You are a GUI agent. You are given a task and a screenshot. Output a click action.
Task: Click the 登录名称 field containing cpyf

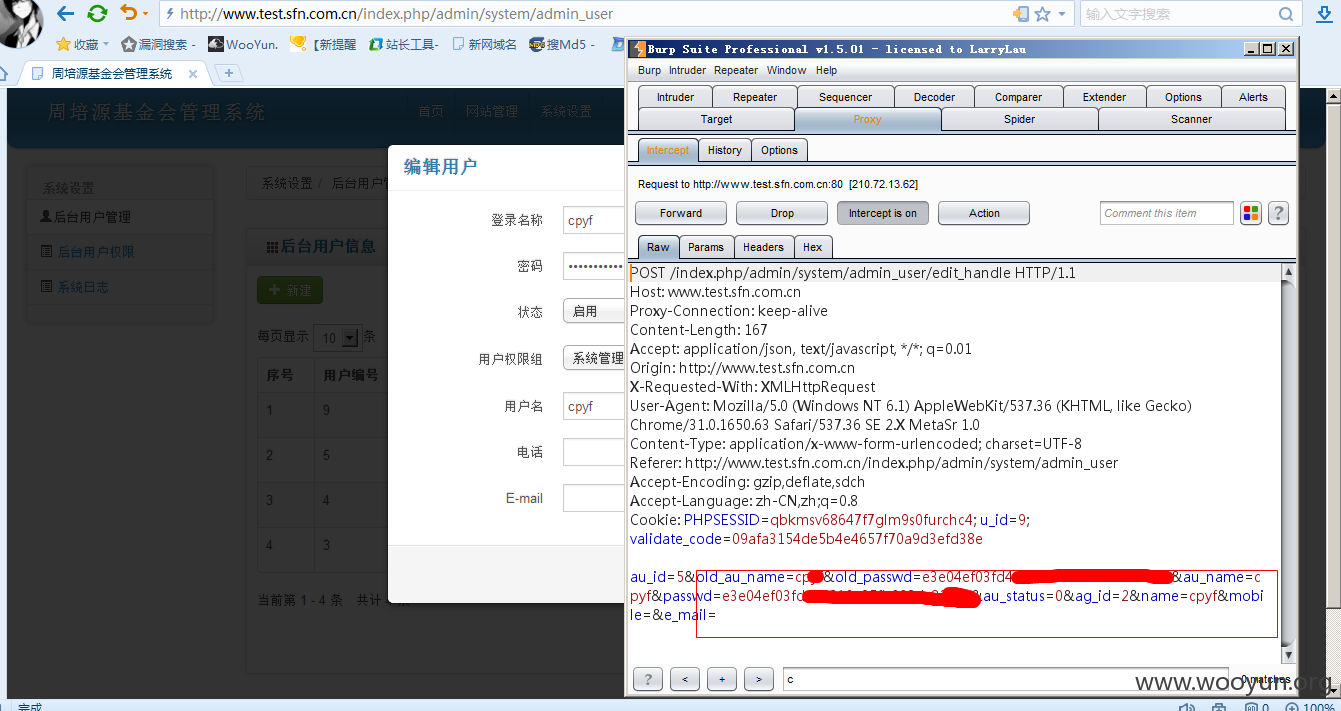pos(594,221)
